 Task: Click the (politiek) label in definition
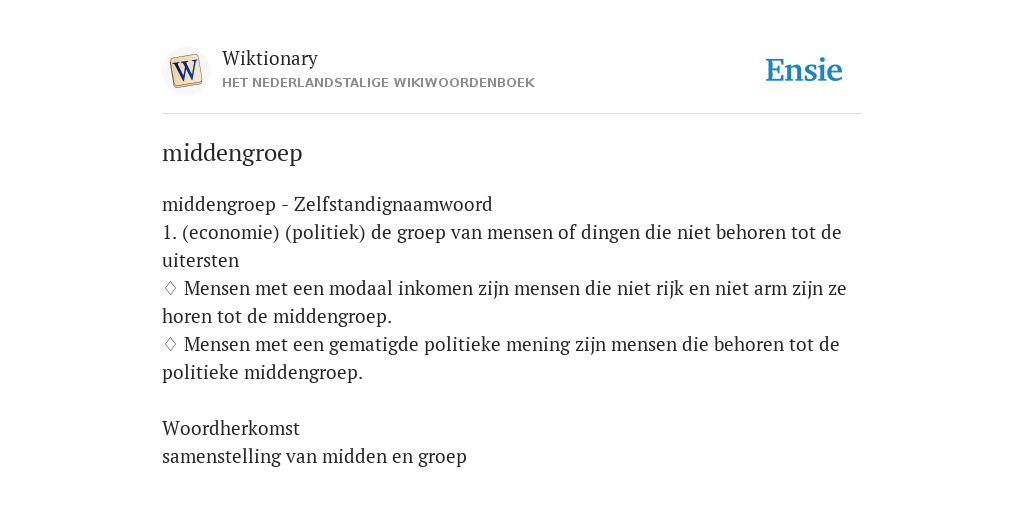point(325,232)
